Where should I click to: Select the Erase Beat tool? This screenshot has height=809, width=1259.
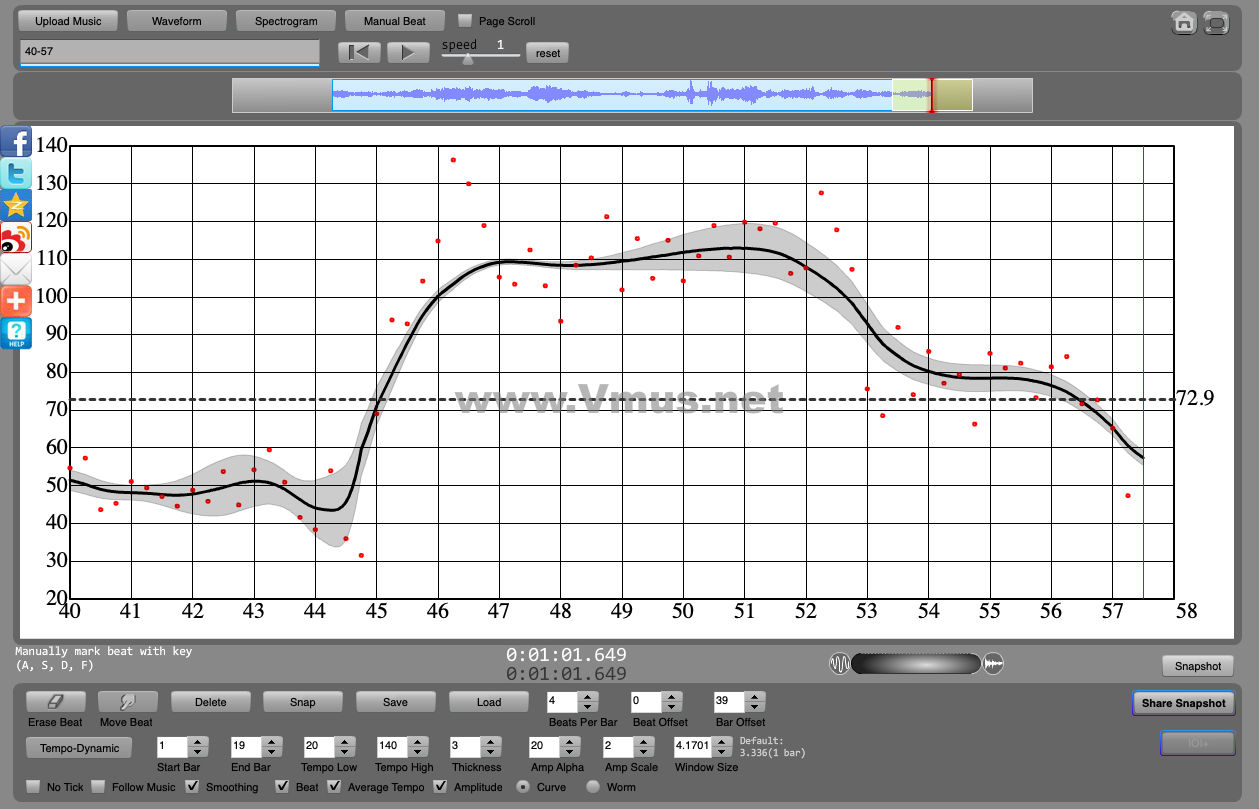[x=56, y=702]
